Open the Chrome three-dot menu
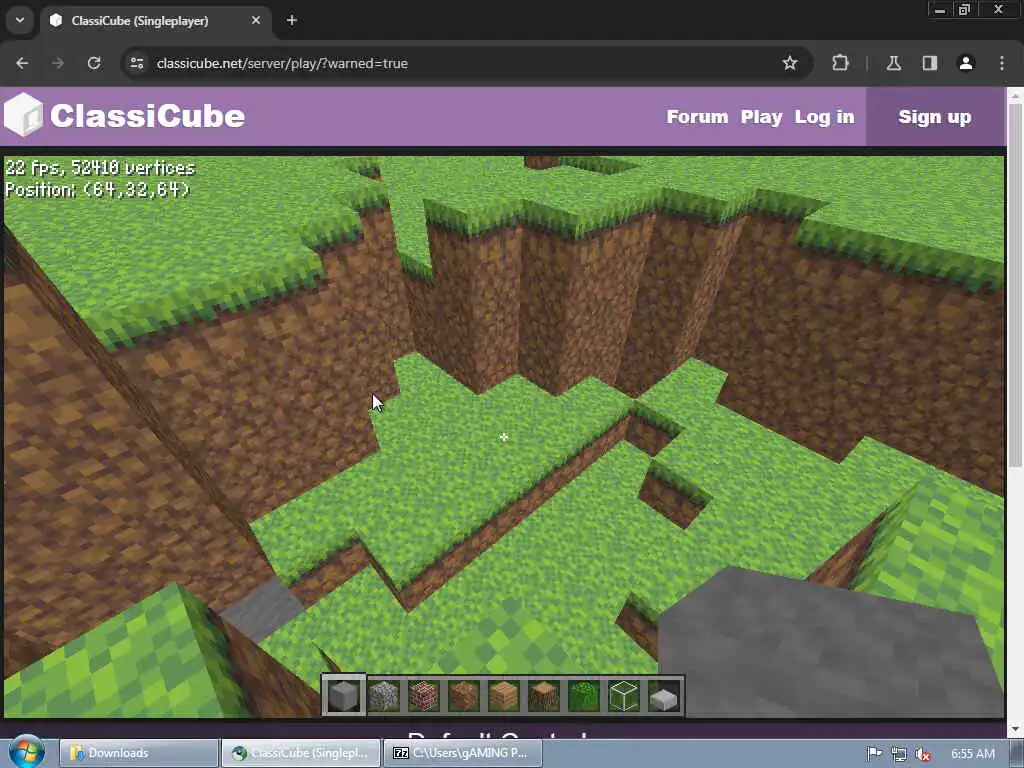 1002,63
